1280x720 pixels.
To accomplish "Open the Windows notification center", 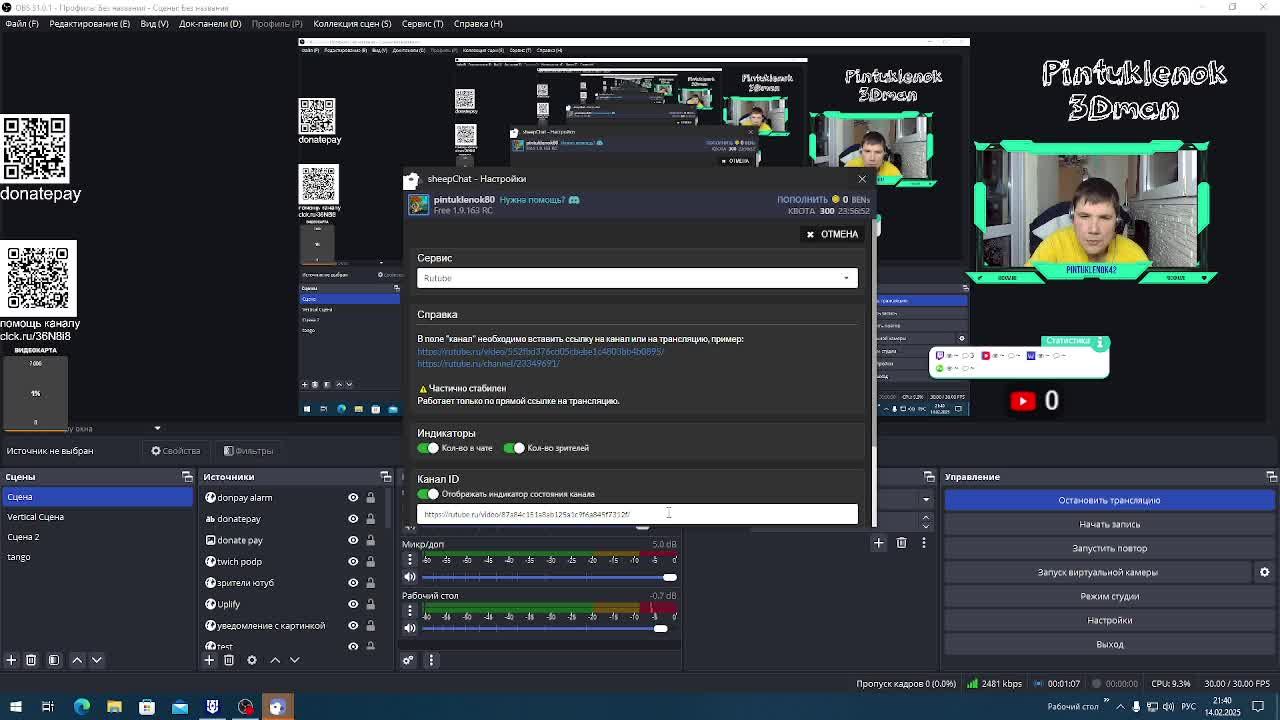I will 1258,707.
